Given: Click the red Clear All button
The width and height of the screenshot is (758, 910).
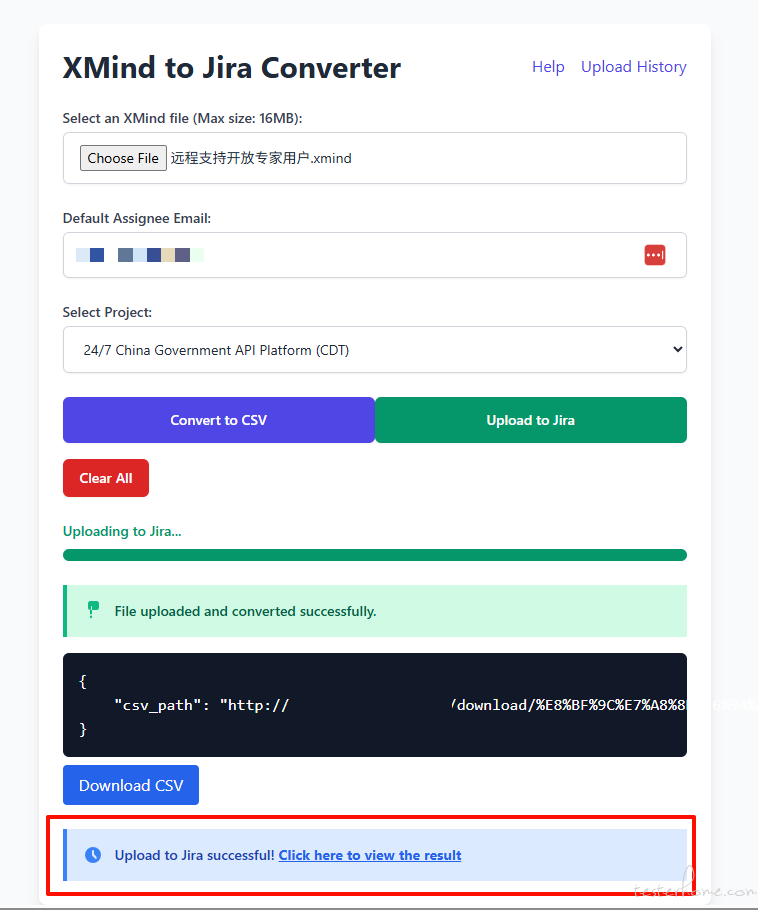Looking at the screenshot, I should click(106, 478).
